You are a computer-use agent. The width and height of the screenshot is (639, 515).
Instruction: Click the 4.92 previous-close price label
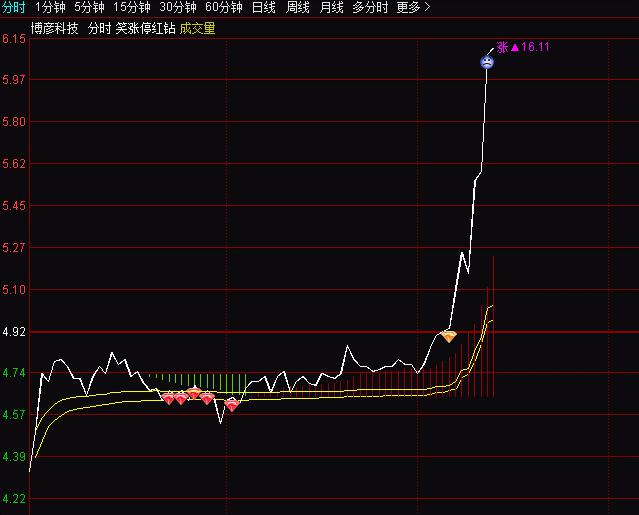point(14,332)
